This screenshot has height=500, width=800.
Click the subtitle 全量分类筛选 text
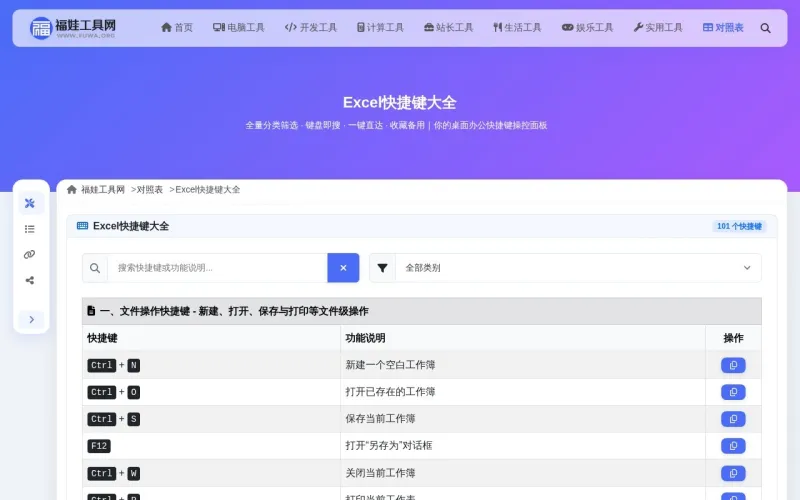click(x=271, y=126)
